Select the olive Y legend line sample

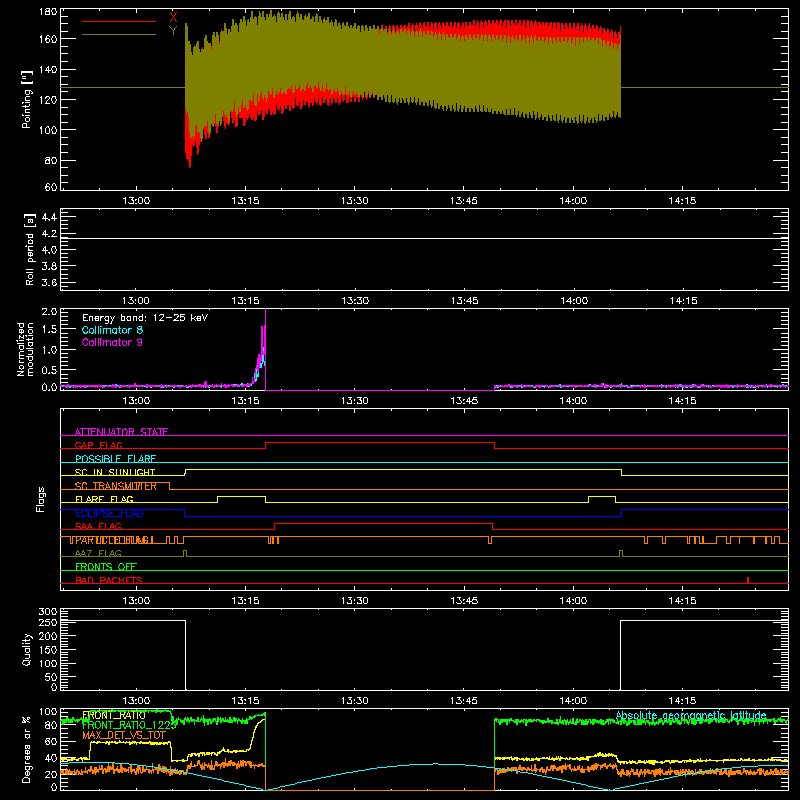[119, 34]
